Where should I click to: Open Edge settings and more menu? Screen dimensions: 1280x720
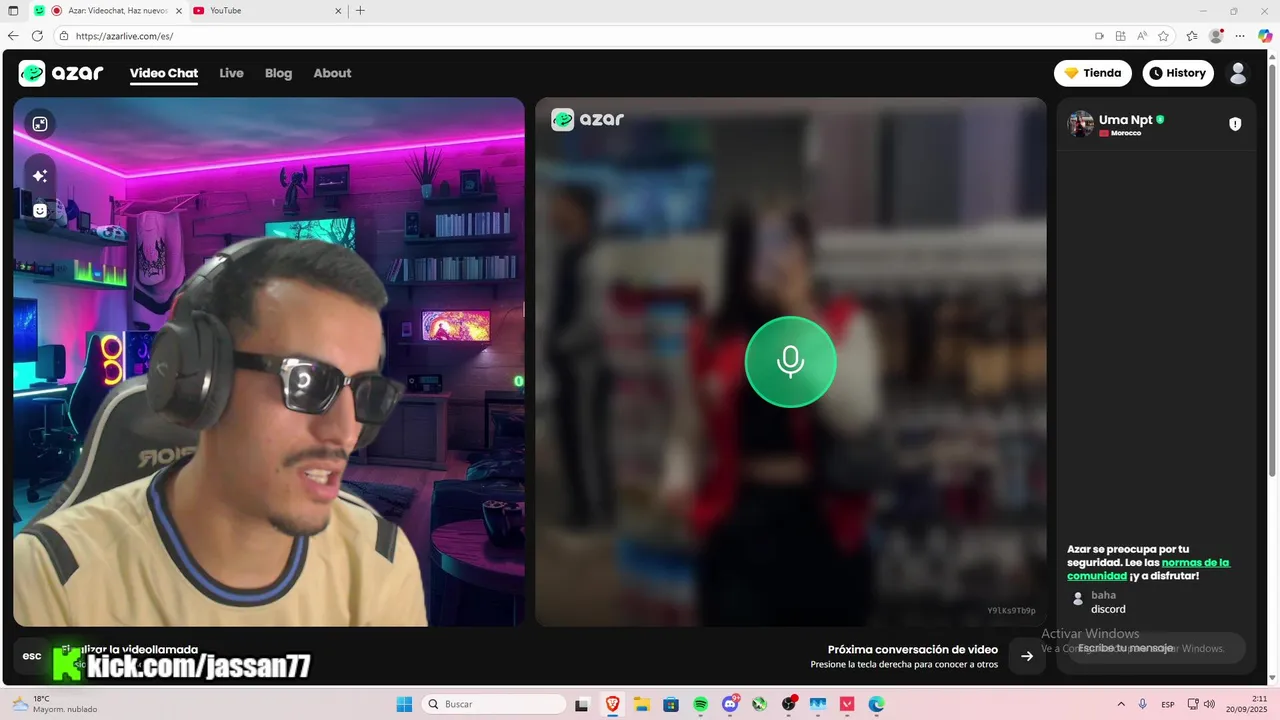(1240, 36)
